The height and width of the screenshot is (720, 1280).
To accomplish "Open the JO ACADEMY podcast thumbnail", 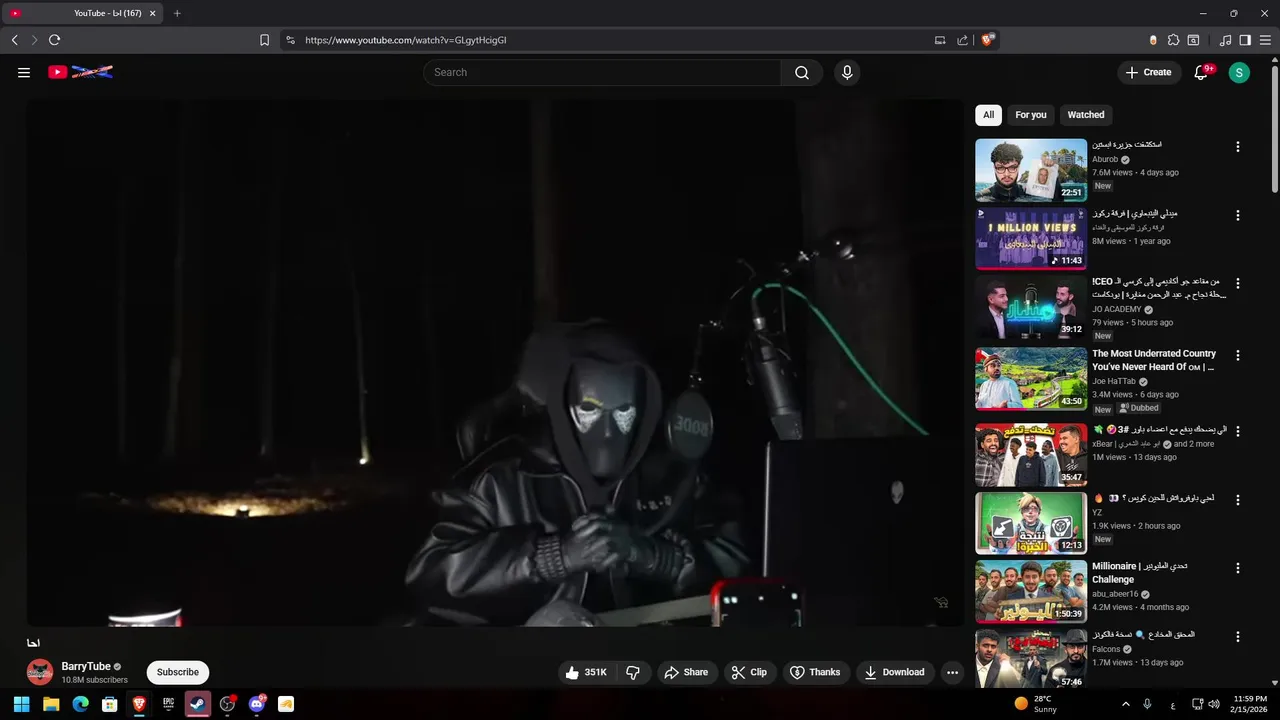I will [x=1031, y=308].
